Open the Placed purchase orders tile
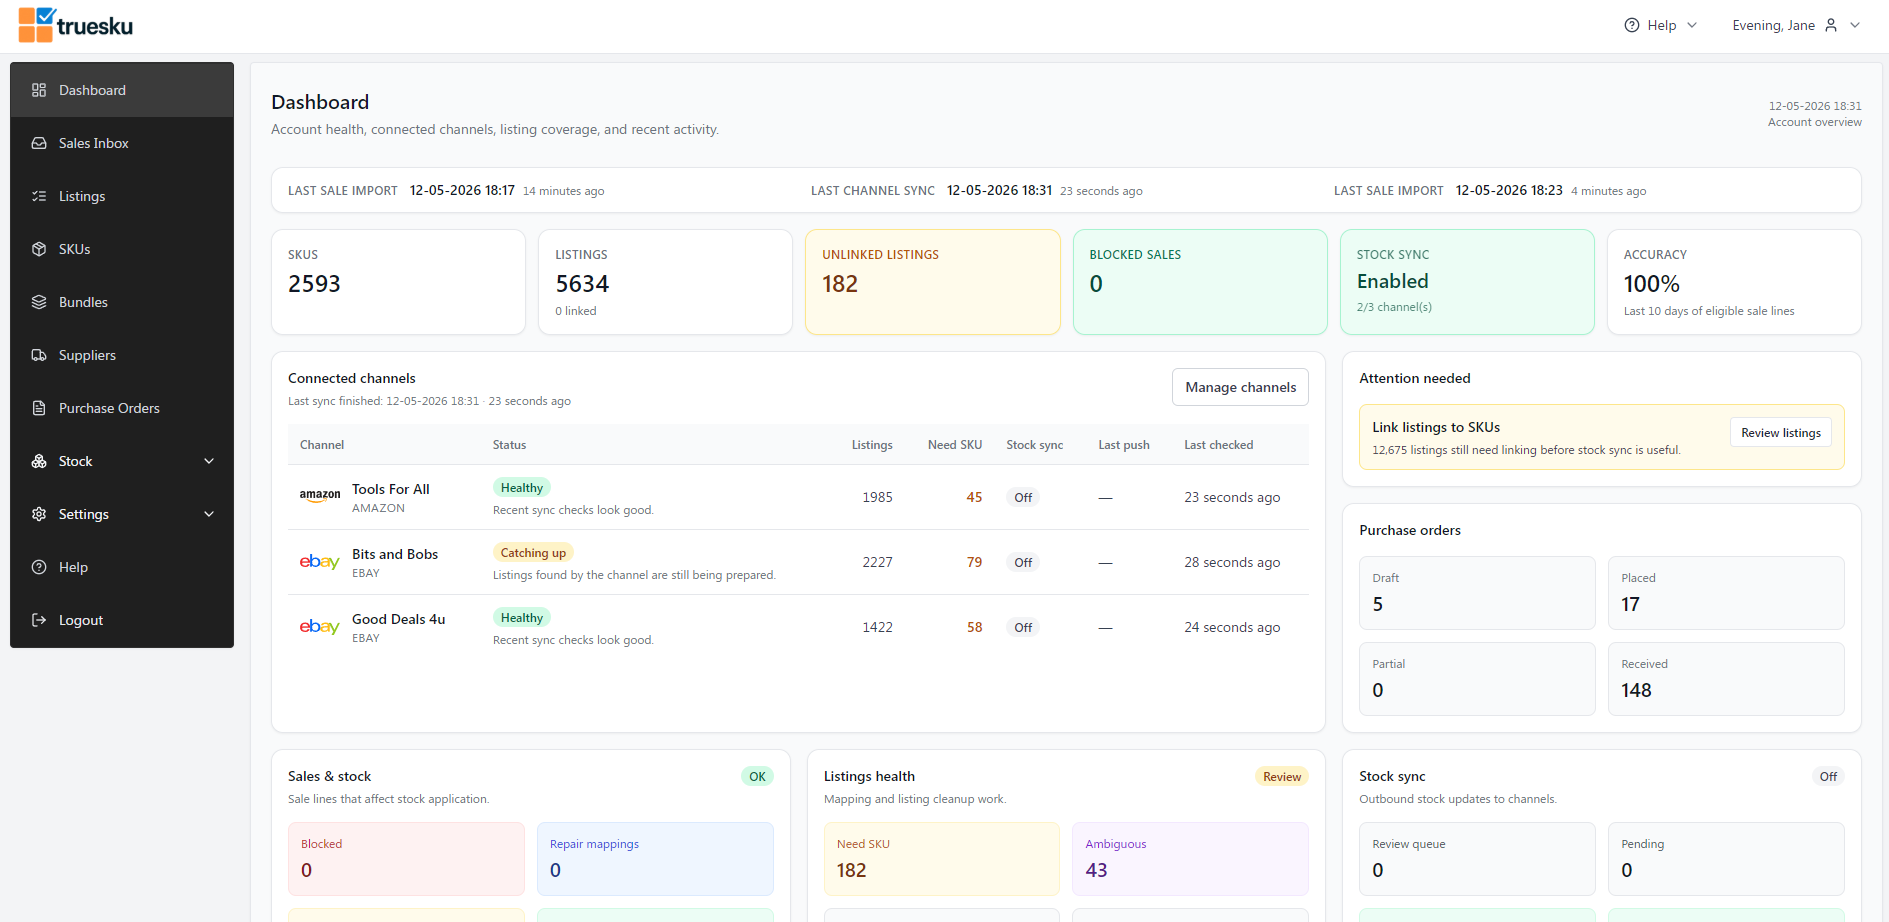The height and width of the screenshot is (922, 1889). (1726, 593)
